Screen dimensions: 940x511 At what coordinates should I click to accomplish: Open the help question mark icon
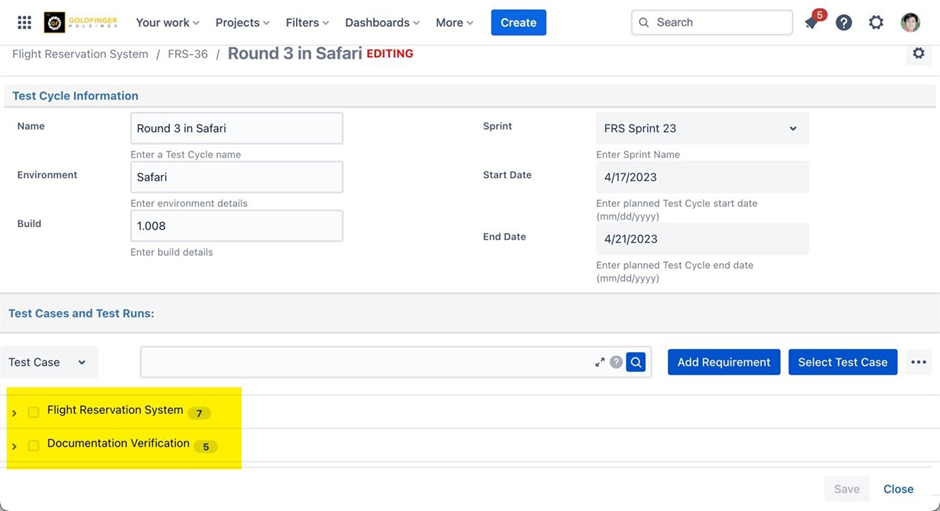[x=844, y=22]
